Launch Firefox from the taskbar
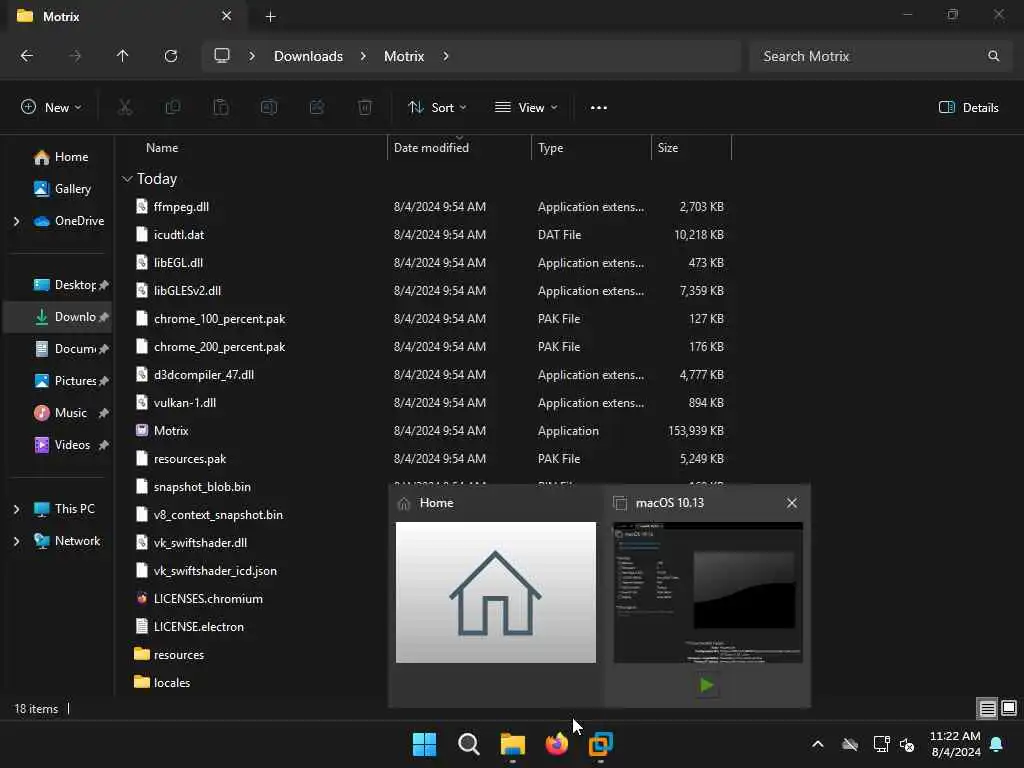 click(556, 744)
